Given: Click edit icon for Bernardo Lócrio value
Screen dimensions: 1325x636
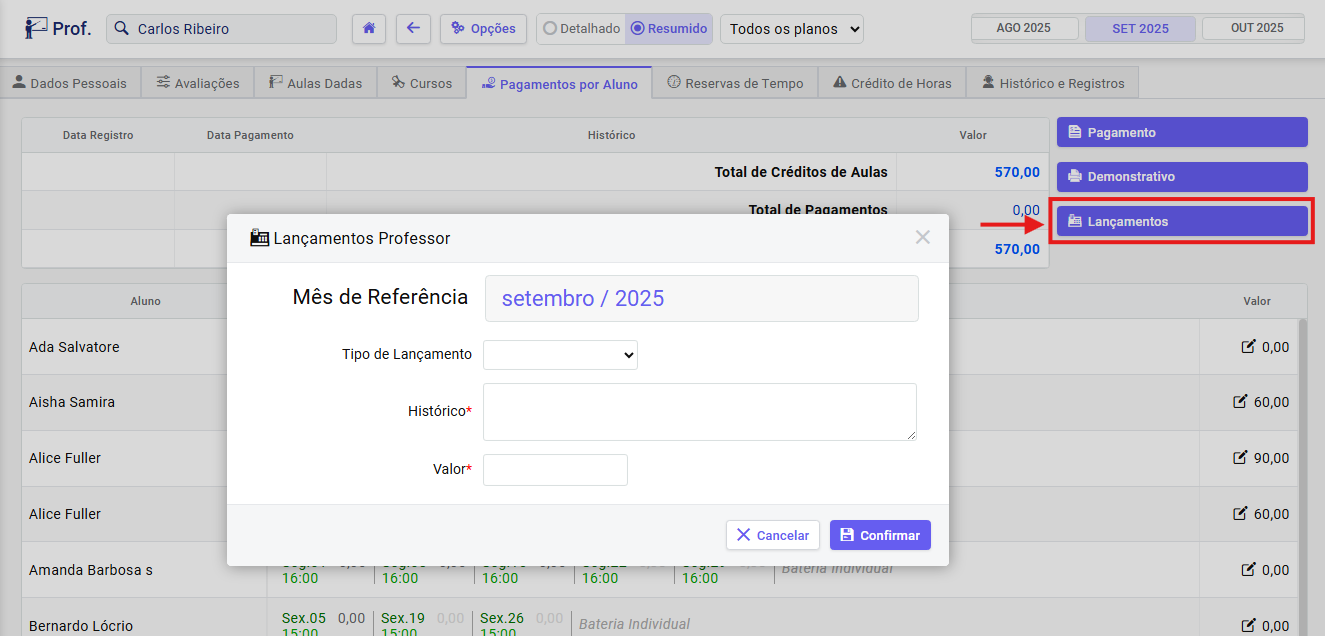Looking at the screenshot, I should click(x=1247, y=626).
